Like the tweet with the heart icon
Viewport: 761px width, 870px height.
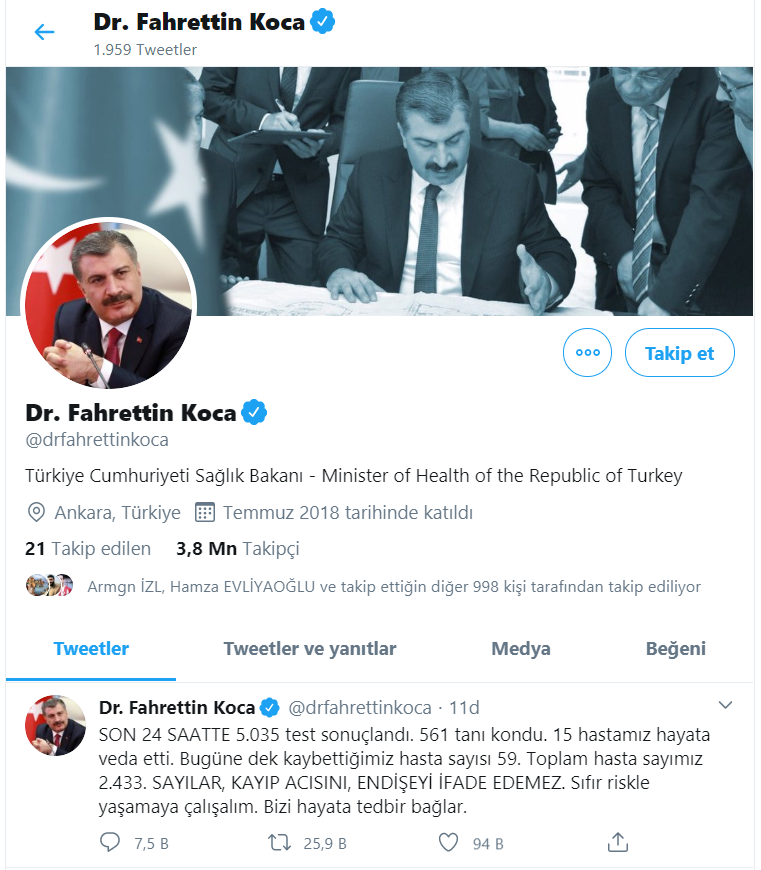(449, 842)
